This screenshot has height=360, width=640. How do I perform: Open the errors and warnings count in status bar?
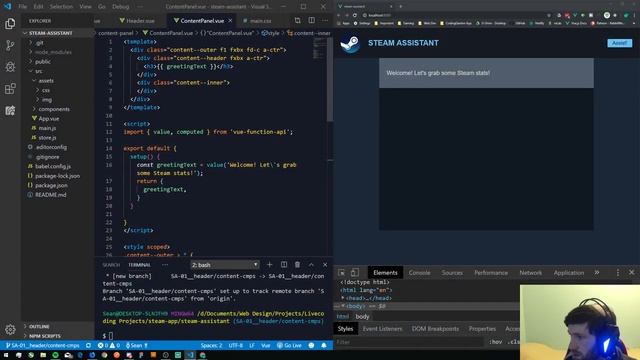(108, 345)
